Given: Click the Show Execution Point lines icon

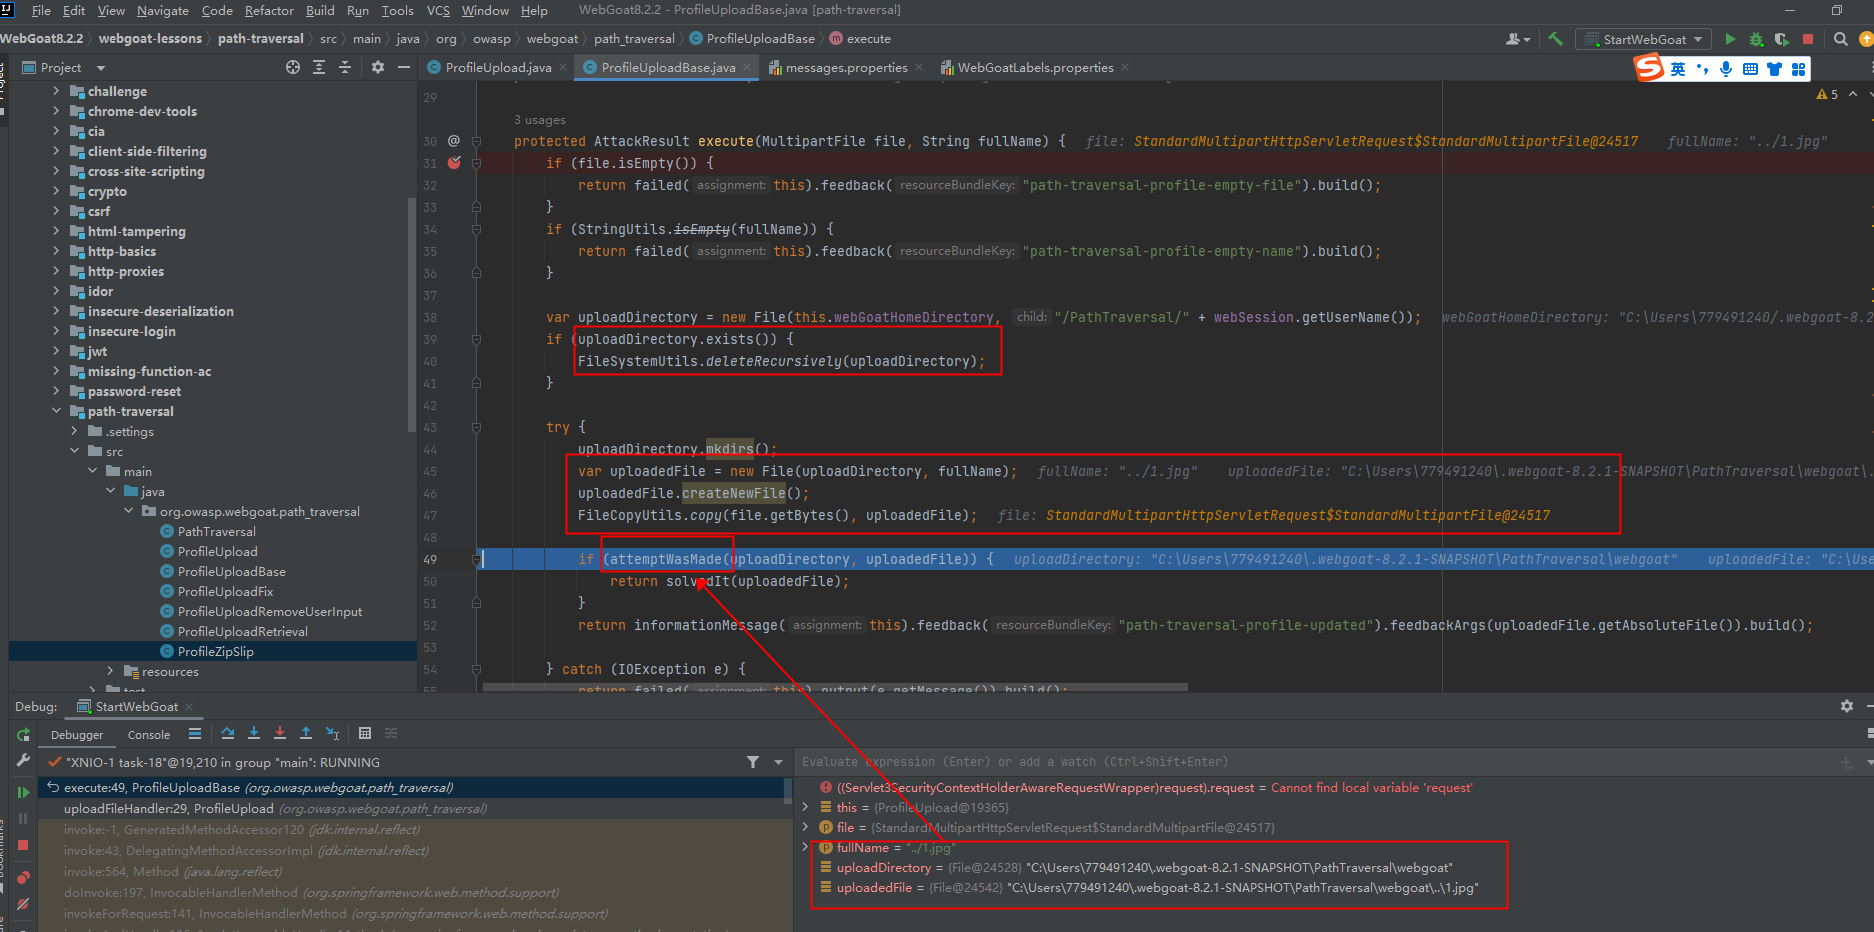Looking at the screenshot, I should tap(195, 733).
